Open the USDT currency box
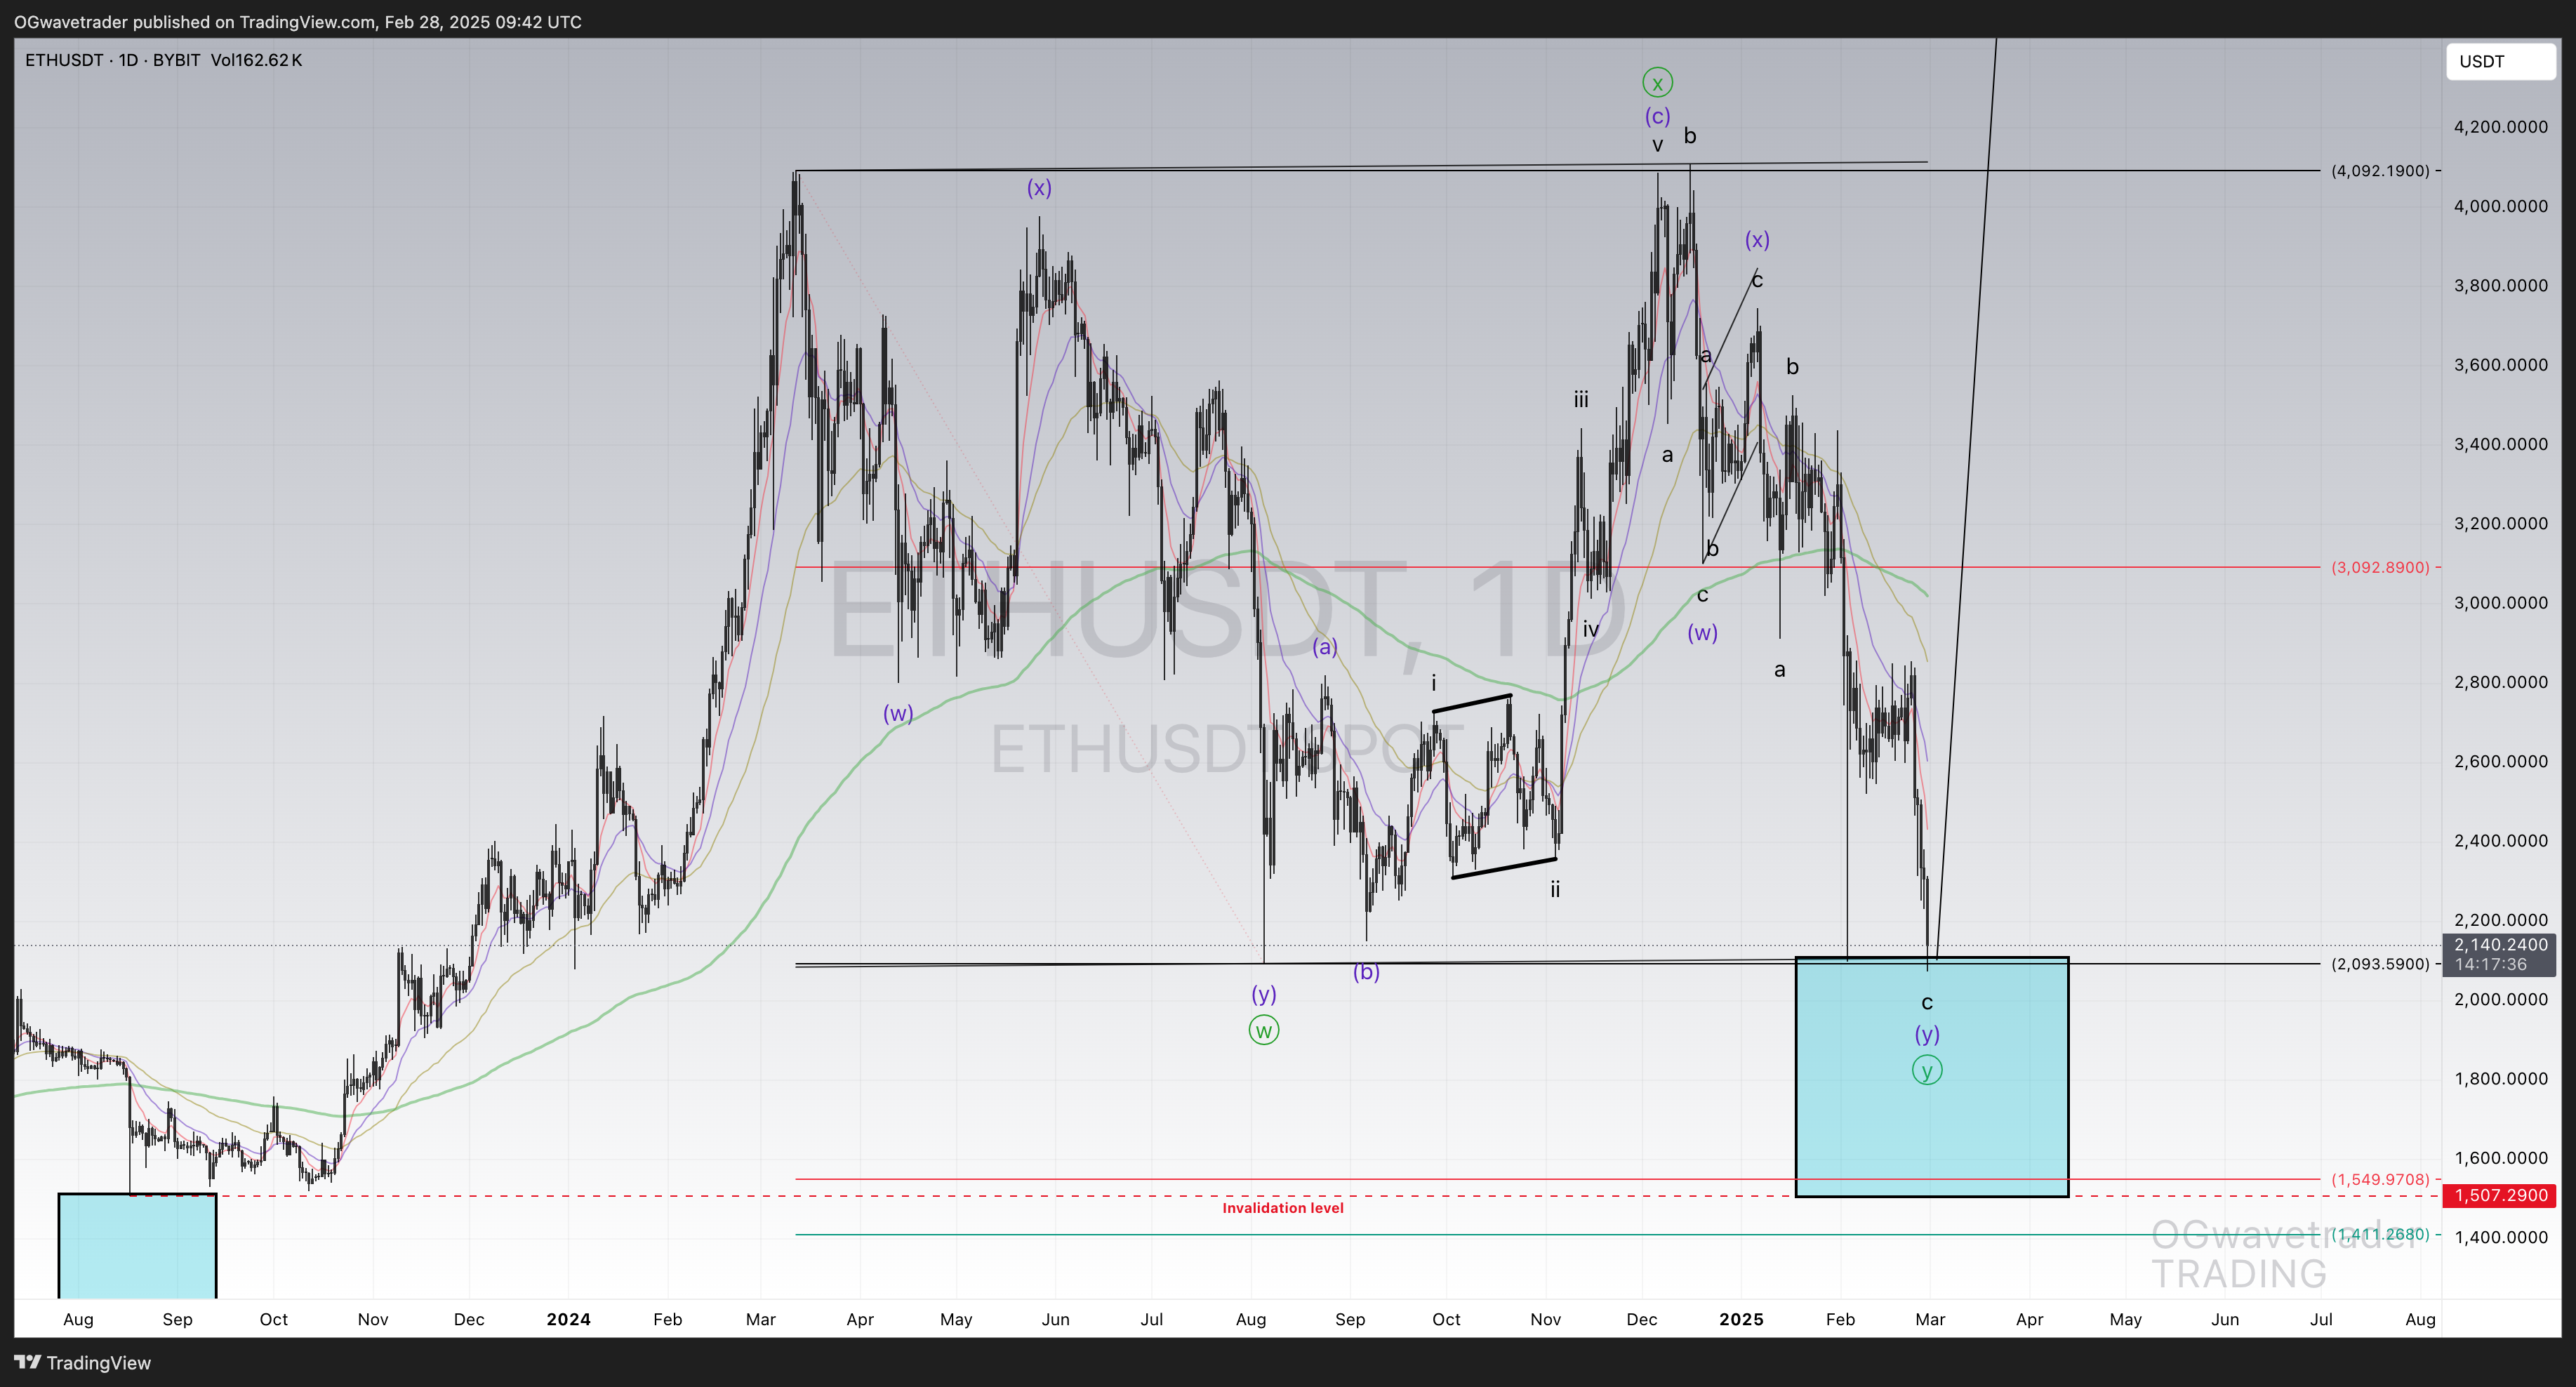This screenshot has width=2576, height=1387. coord(2500,61)
